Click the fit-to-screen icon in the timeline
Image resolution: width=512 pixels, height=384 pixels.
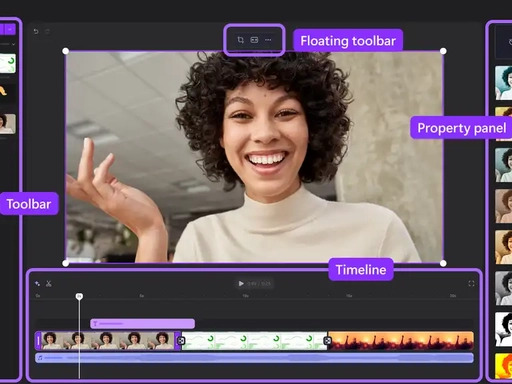[471, 284]
